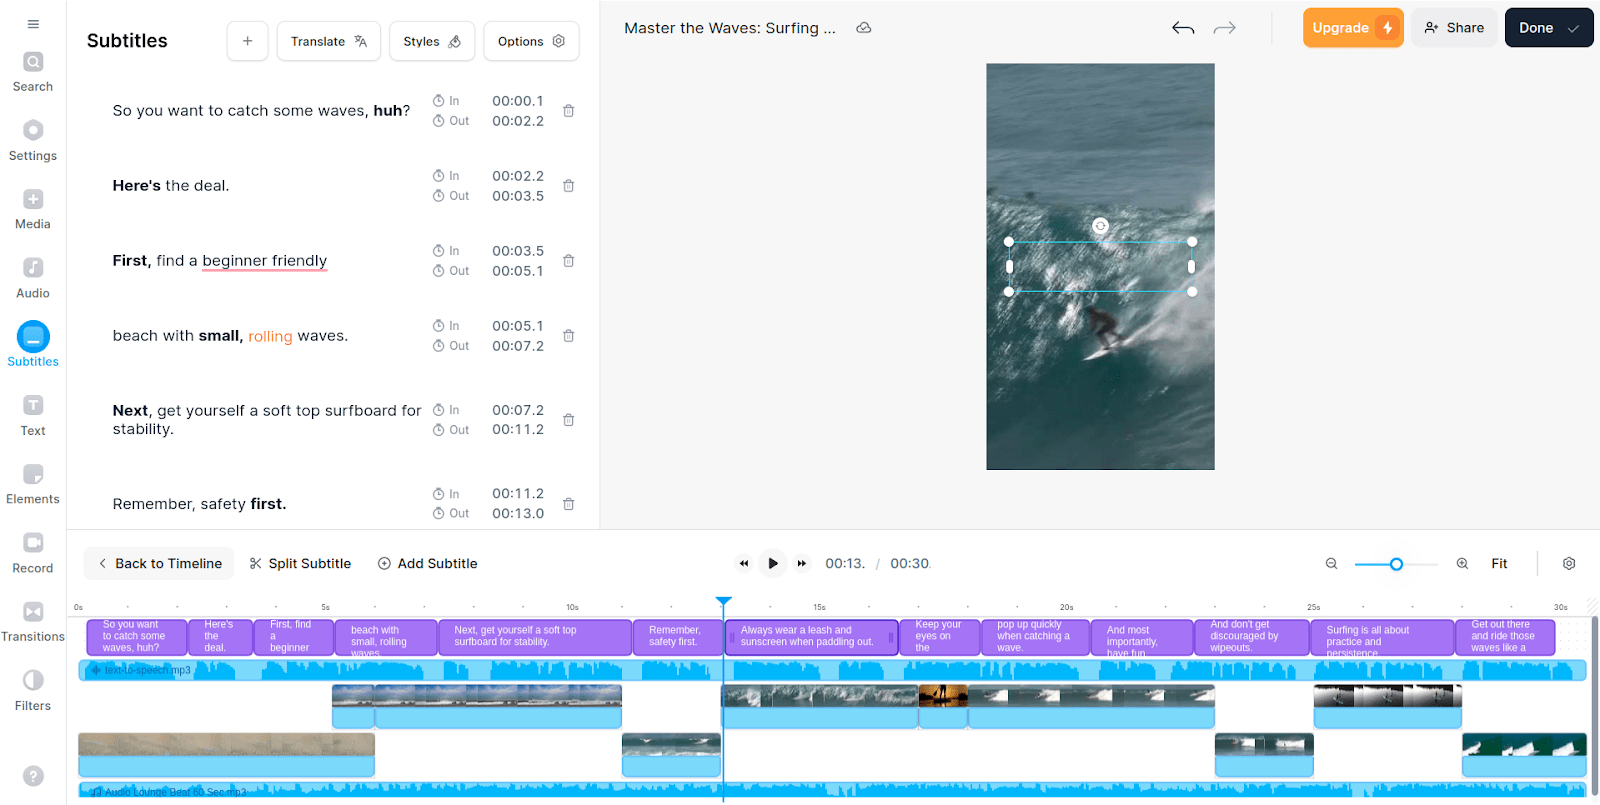Select 'Get out there and ride' subtitle clip

[1506, 637]
